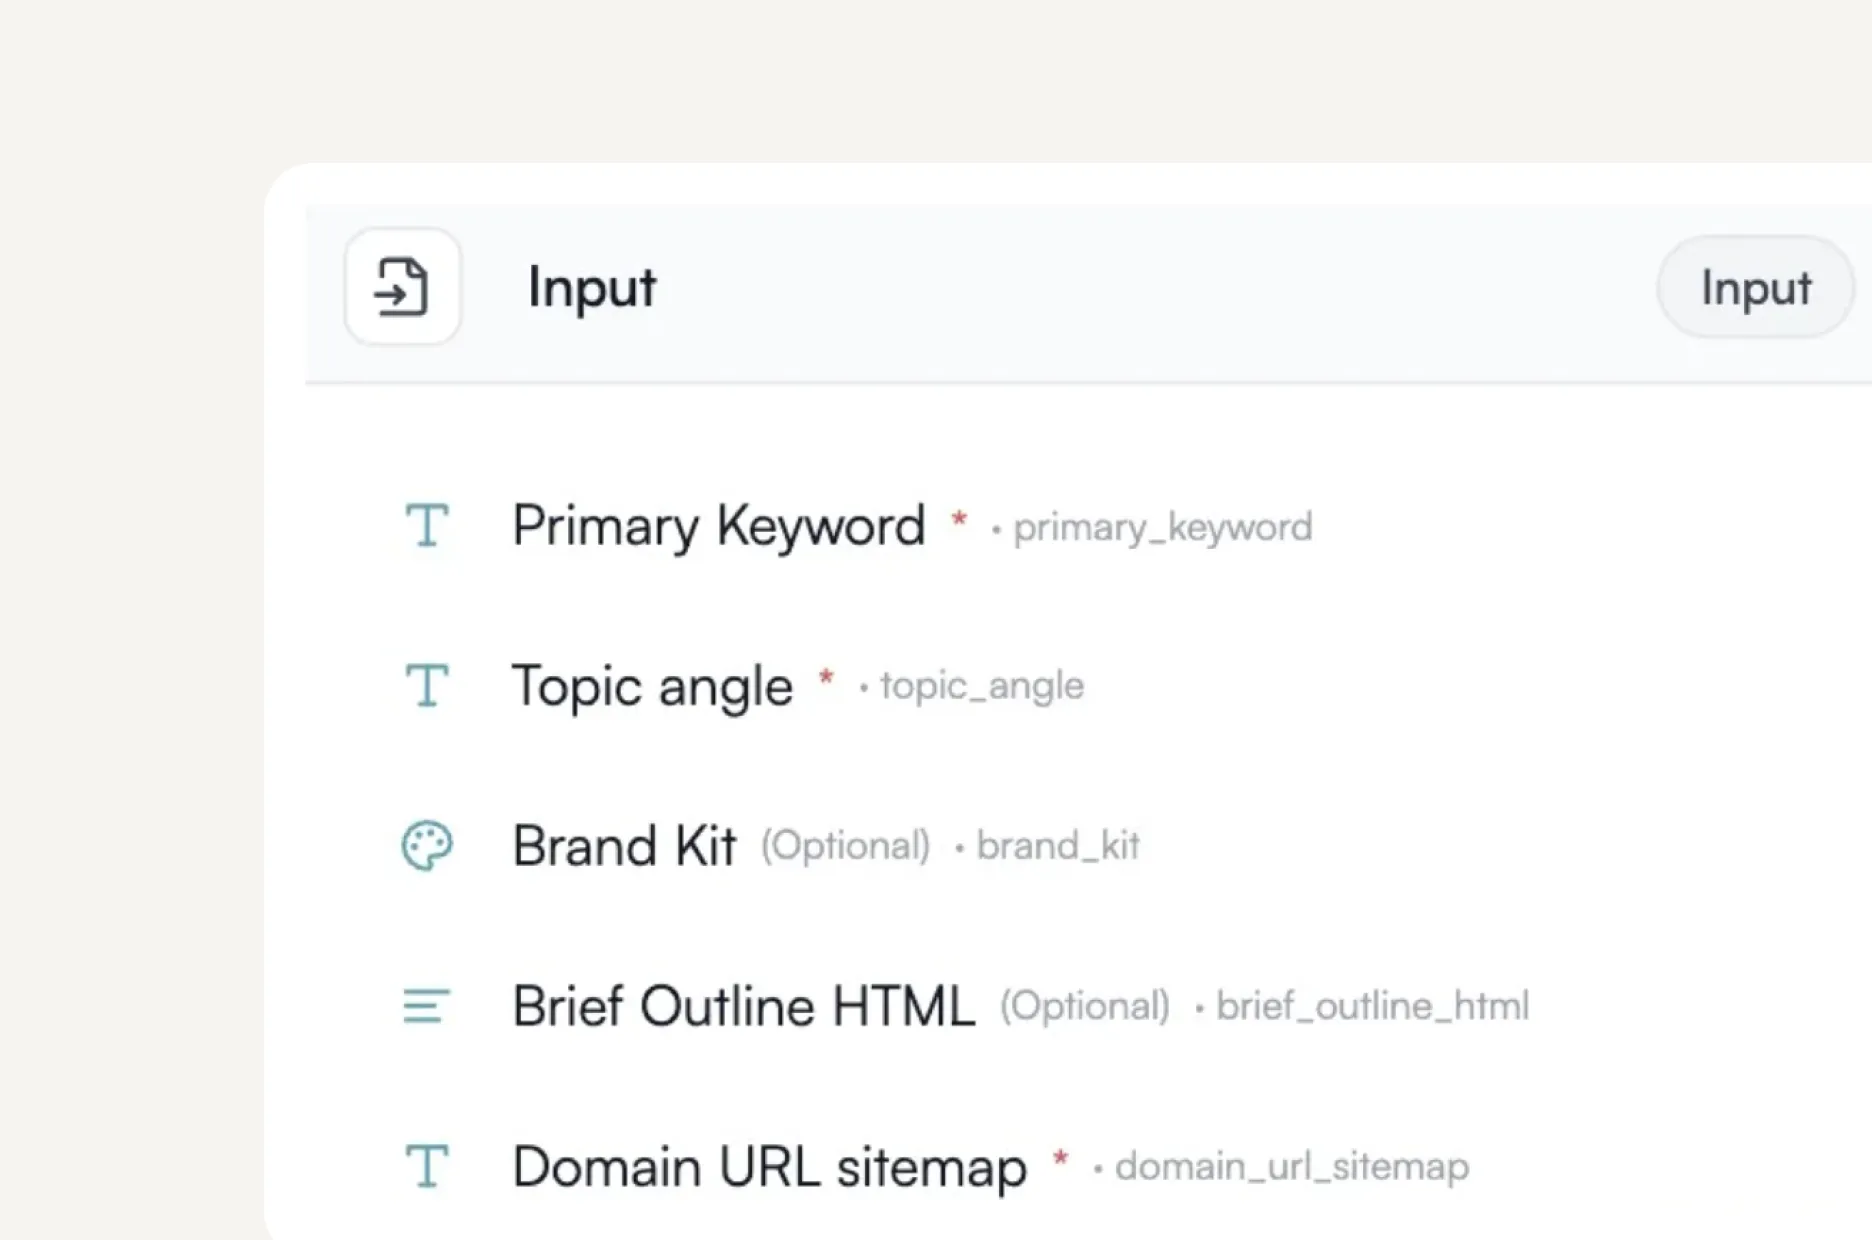Image resolution: width=1872 pixels, height=1240 pixels.
Task: Click the Optional tag next to Brand Kit
Action: [846, 846]
